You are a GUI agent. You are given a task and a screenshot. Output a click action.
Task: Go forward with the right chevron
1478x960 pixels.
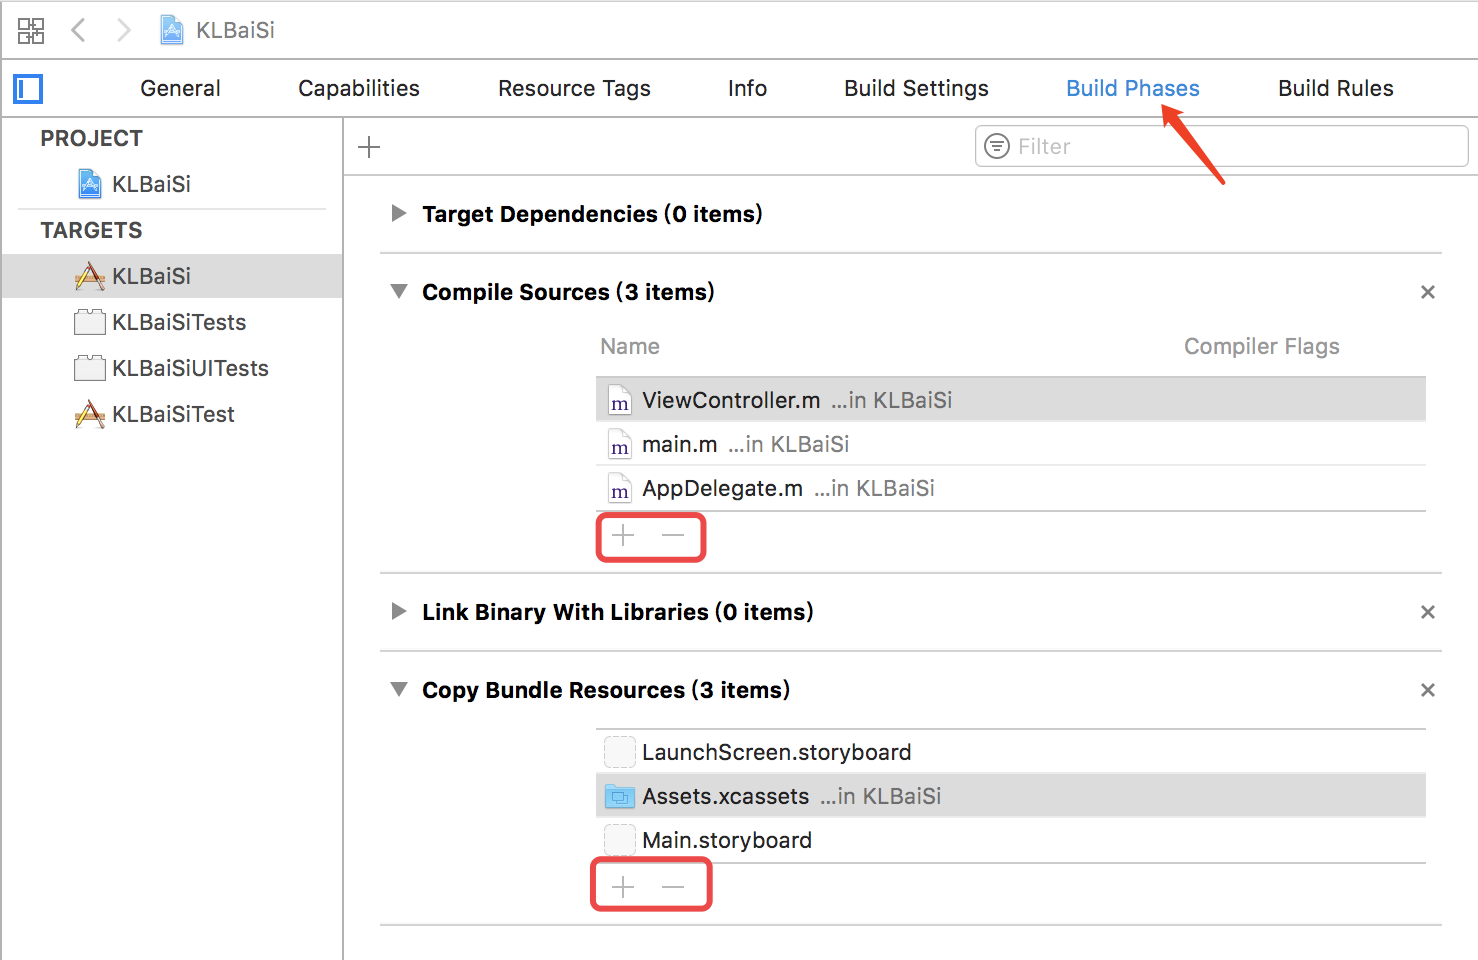pyautogui.click(x=123, y=30)
